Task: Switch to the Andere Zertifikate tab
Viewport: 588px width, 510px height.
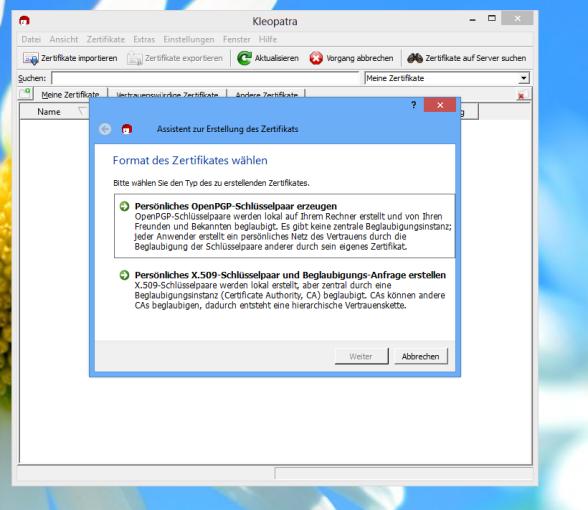Action: coord(266,94)
